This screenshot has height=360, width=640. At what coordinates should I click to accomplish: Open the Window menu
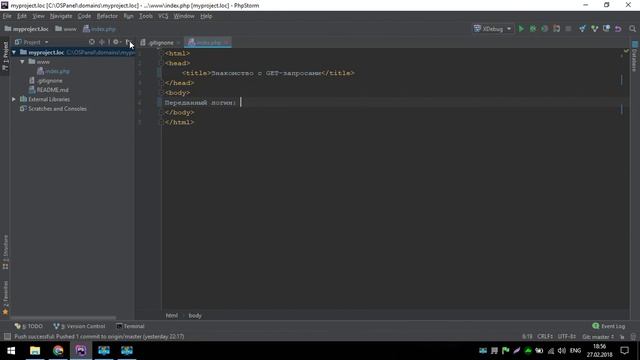pyautogui.click(x=184, y=16)
